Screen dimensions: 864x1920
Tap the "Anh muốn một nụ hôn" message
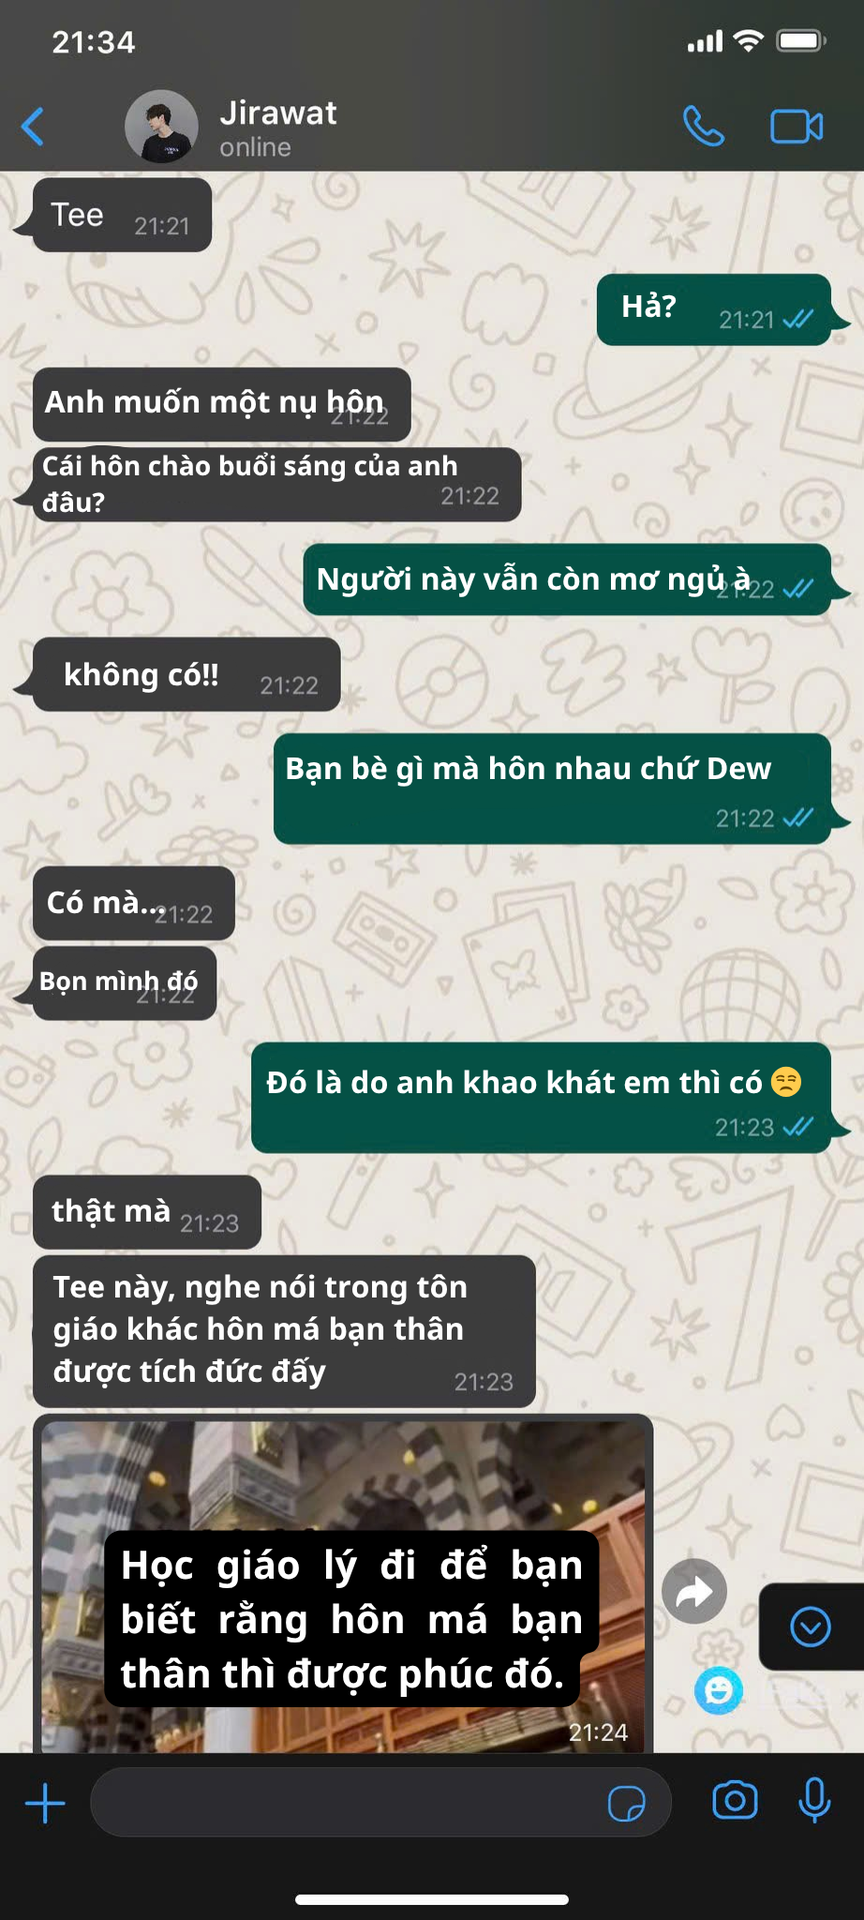(x=222, y=405)
